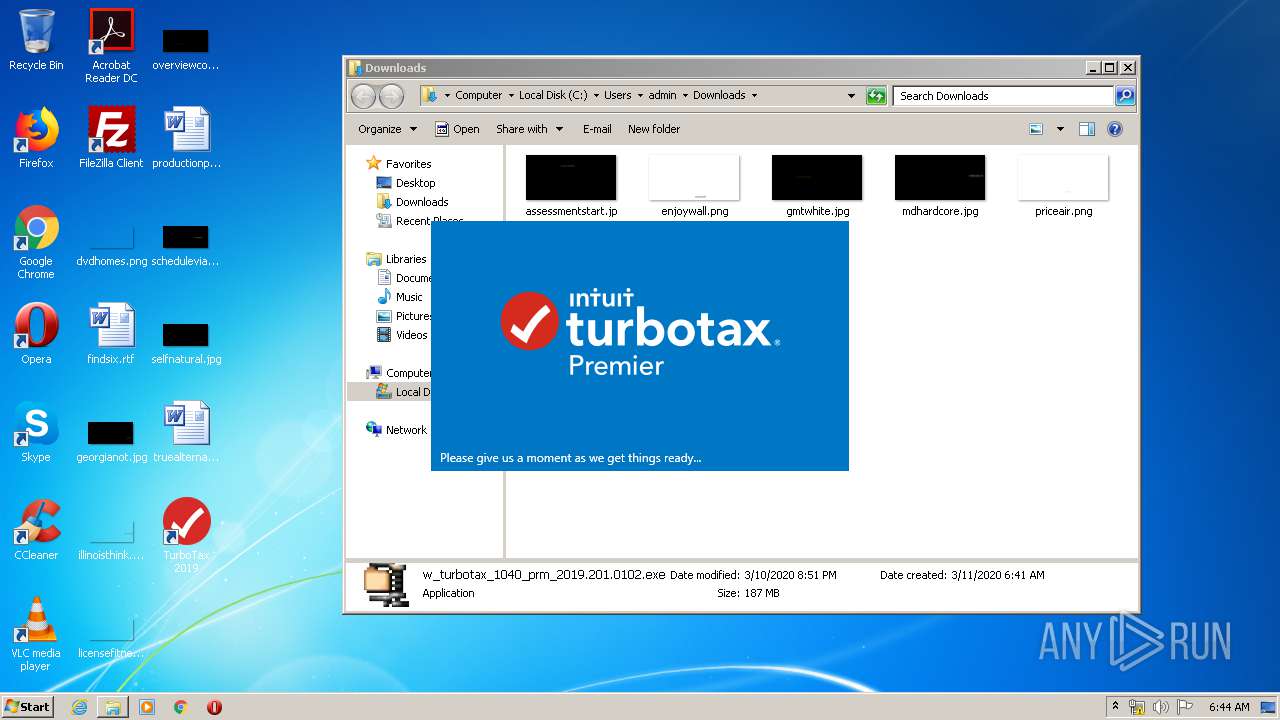The width and height of the screenshot is (1280, 720).
Task: Launch FileZilla Client shortcut
Action: tap(111, 138)
